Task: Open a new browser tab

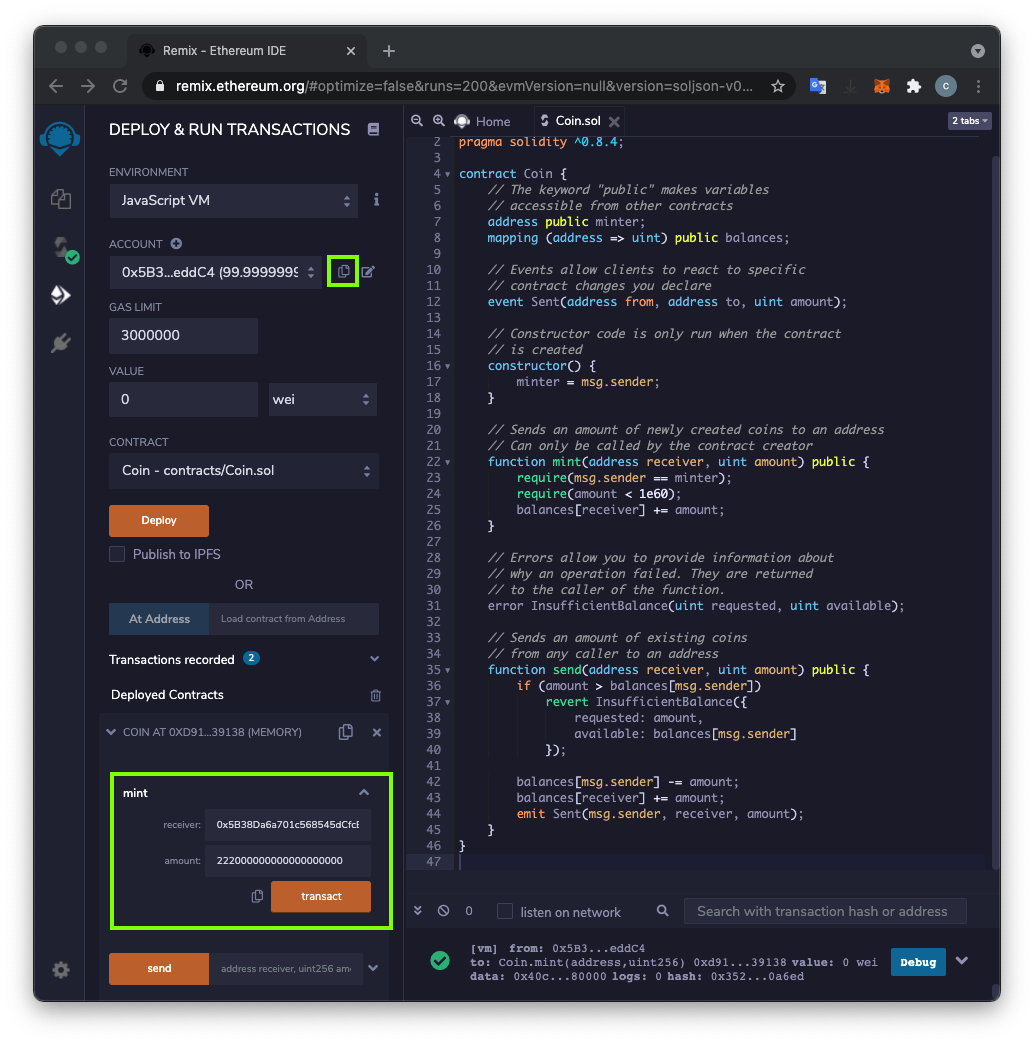Action: pos(389,51)
